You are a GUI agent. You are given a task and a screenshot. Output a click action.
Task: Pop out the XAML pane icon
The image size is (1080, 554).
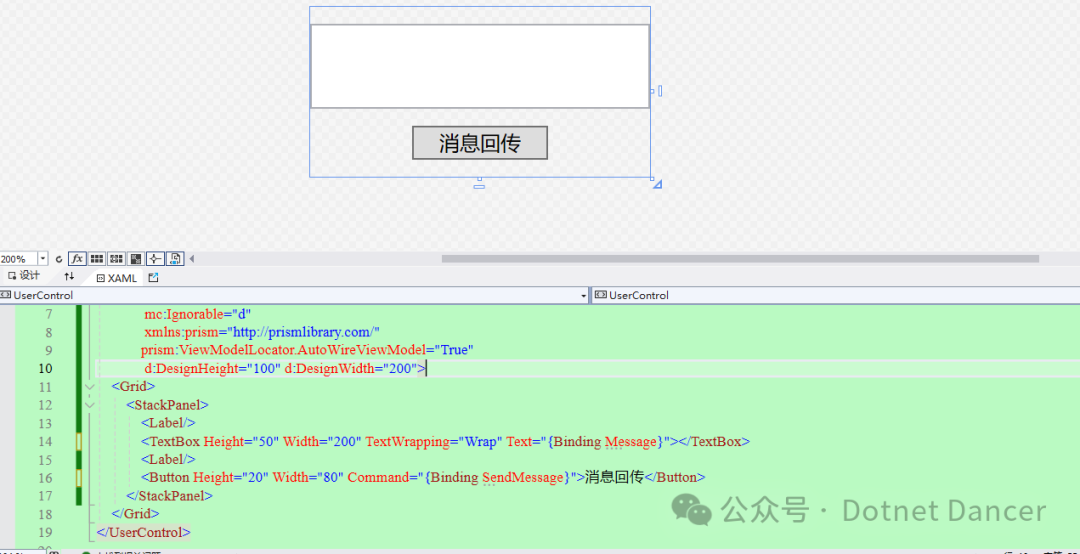click(x=154, y=277)
